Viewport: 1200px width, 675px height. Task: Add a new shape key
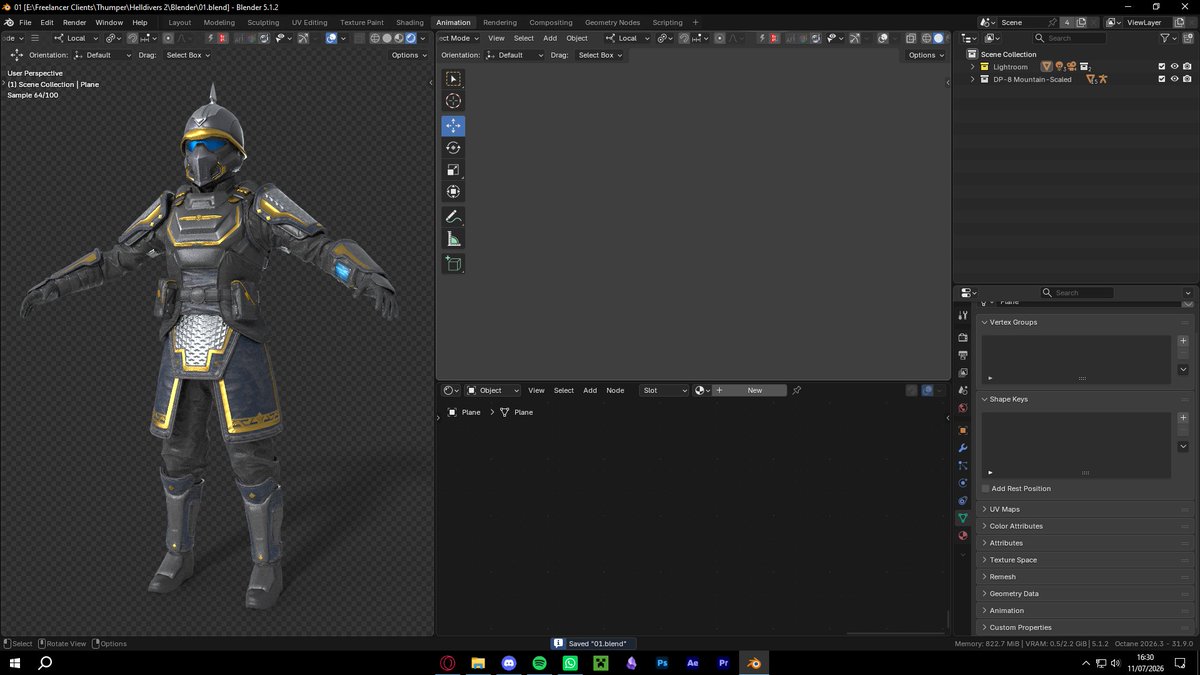1183,418
